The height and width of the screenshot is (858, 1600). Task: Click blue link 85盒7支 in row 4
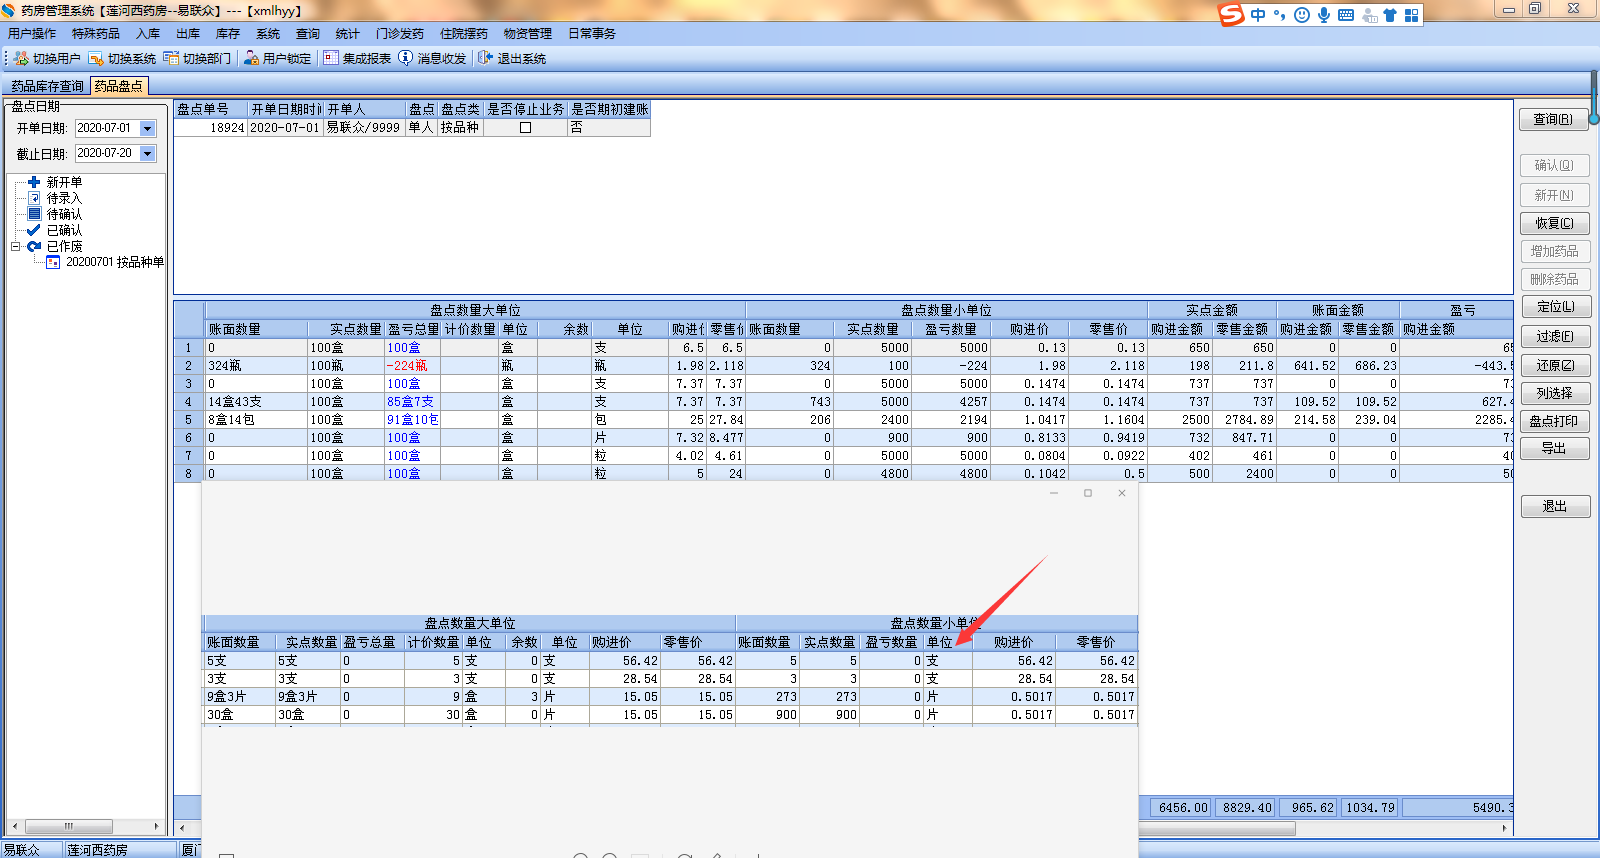pyautogui.click(x=410, y=402)
